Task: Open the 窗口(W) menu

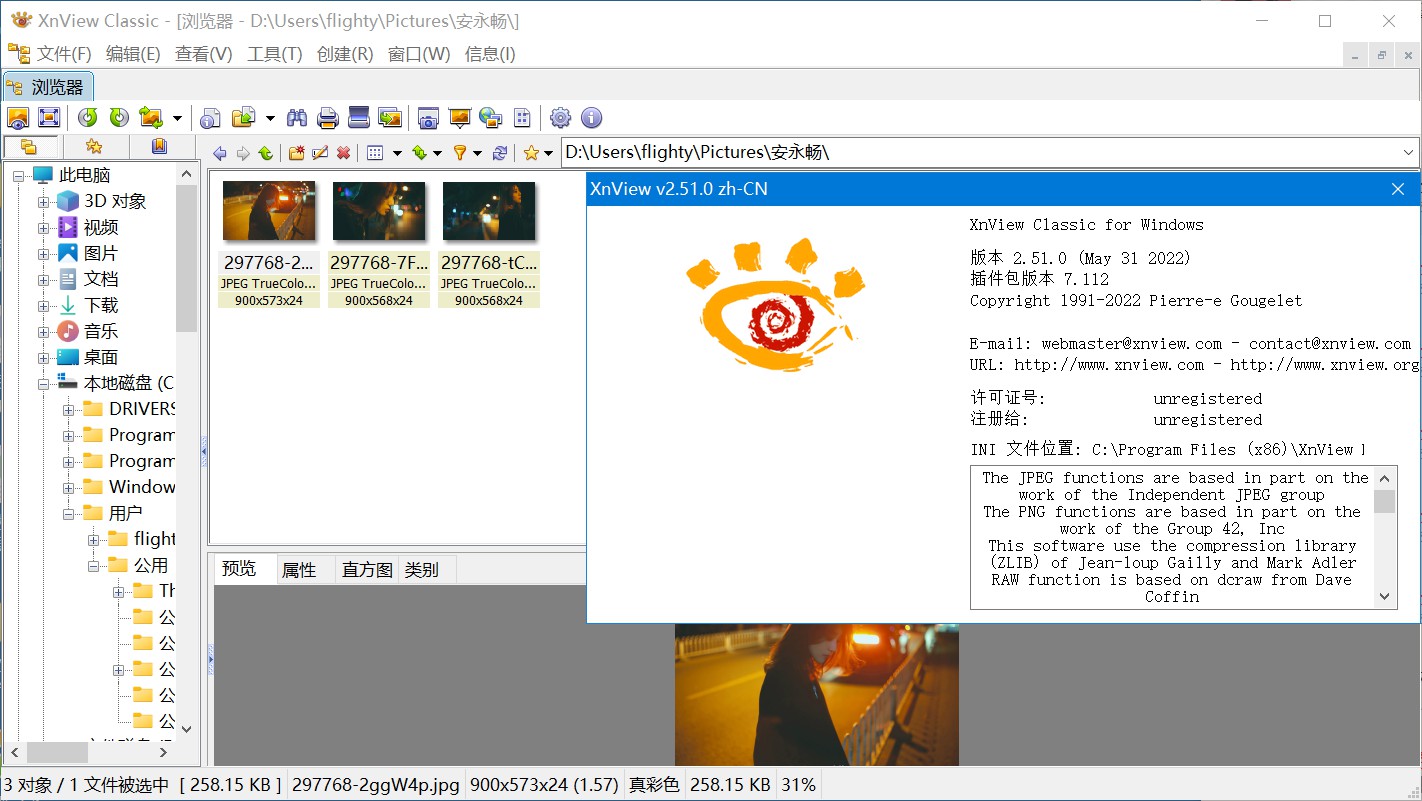Action: [419, 54]
